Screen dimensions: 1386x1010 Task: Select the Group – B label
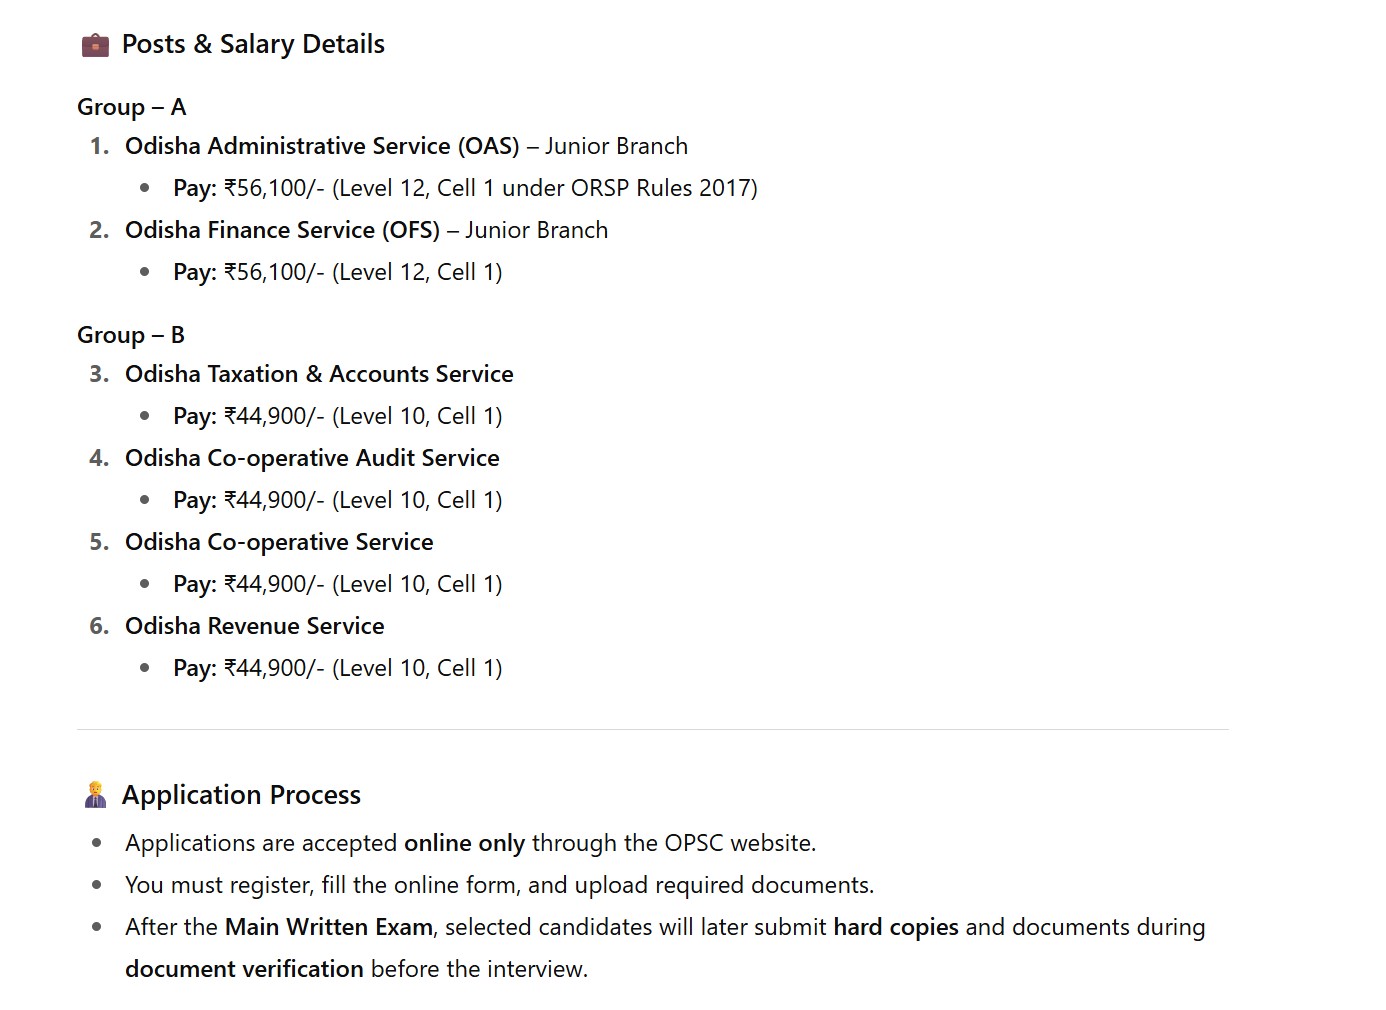[131, 335]
